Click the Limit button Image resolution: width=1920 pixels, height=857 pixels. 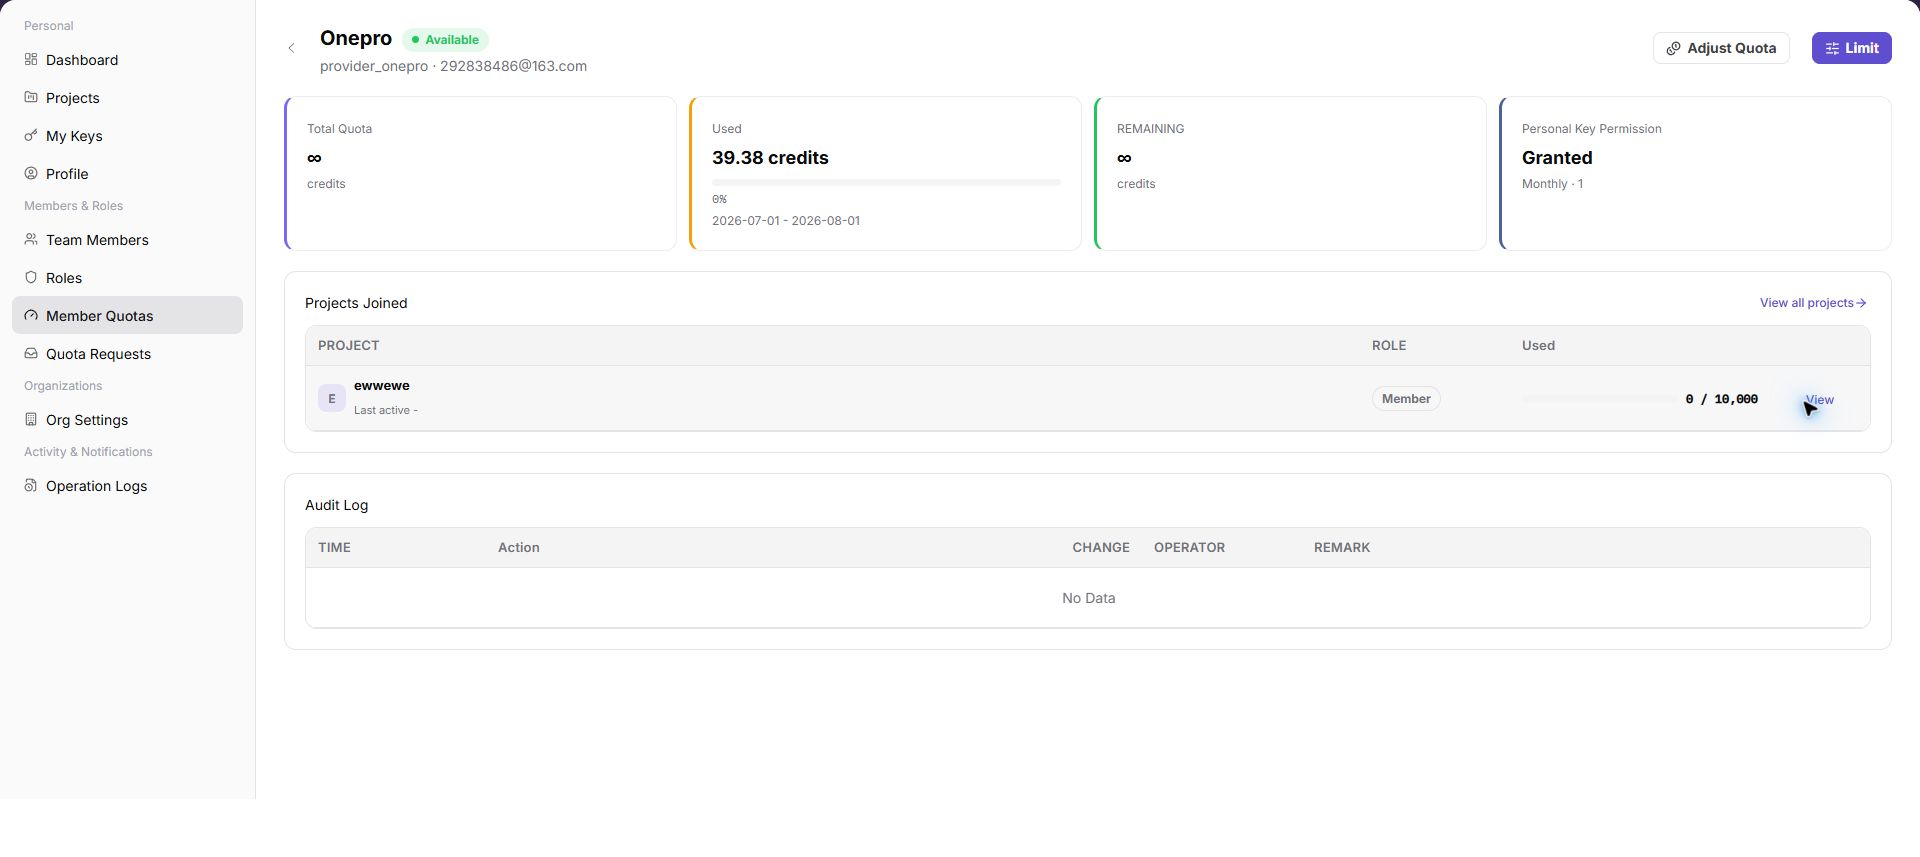[x=1851, y=48]
